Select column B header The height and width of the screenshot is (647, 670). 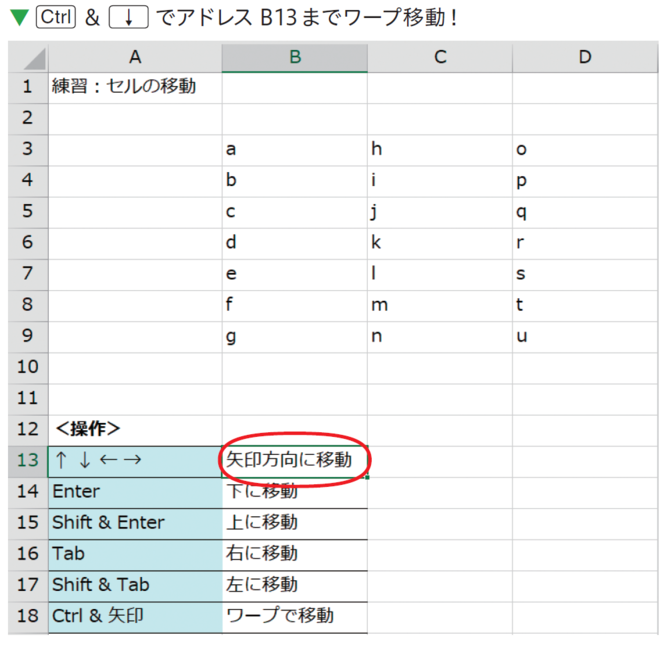[295, 57]
